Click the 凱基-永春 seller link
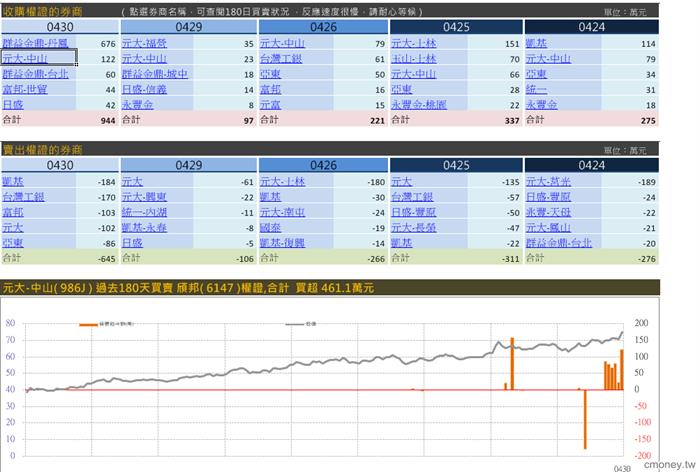Viewport: 700px width, 472px height. point(144,227)
